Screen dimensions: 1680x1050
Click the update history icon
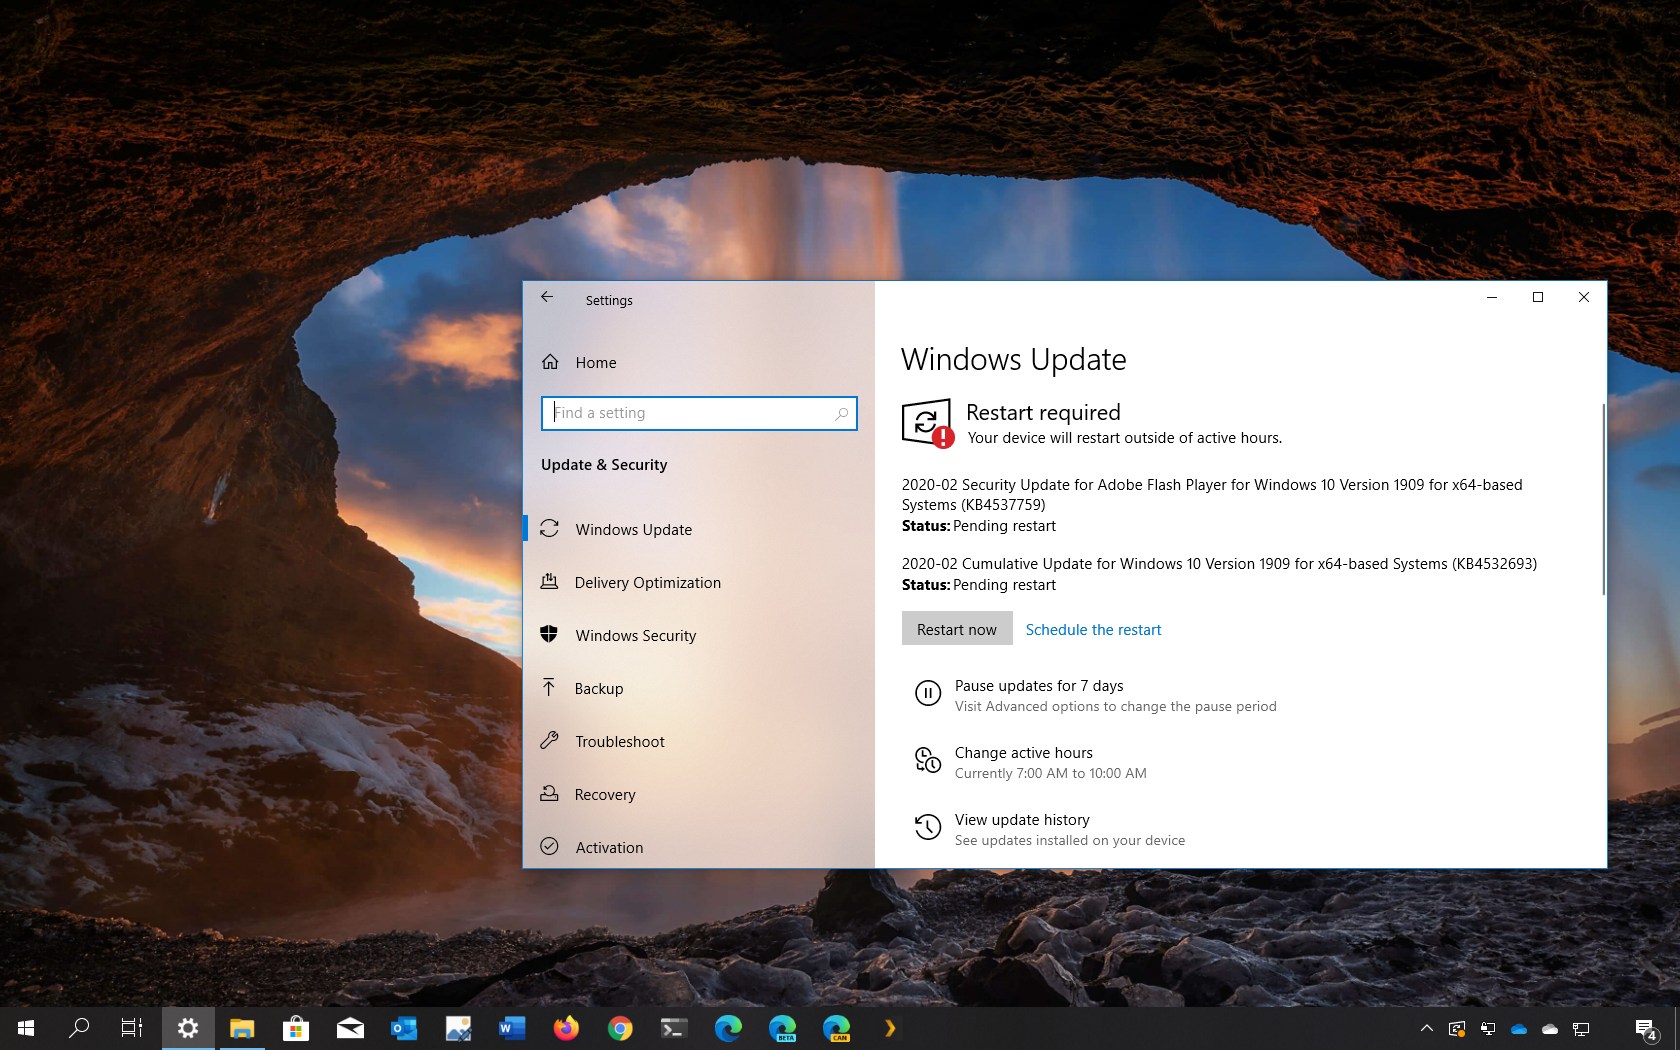928,827
